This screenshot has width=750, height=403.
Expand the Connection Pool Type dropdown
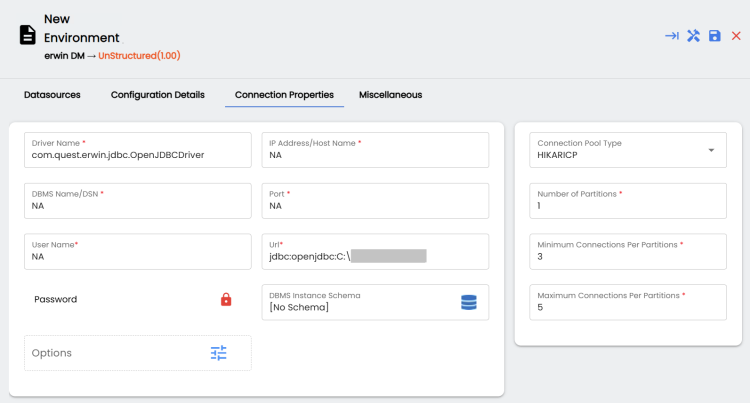click(x=711, y=150)
